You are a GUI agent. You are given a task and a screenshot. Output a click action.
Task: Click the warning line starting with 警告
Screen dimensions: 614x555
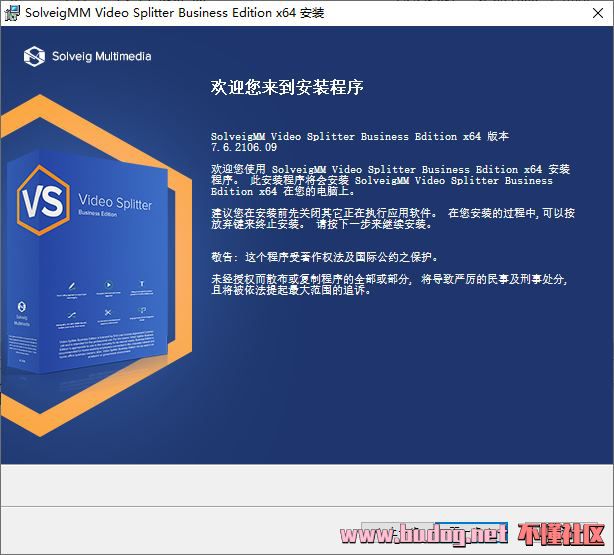pyautogui.click(x=324, y=257)
